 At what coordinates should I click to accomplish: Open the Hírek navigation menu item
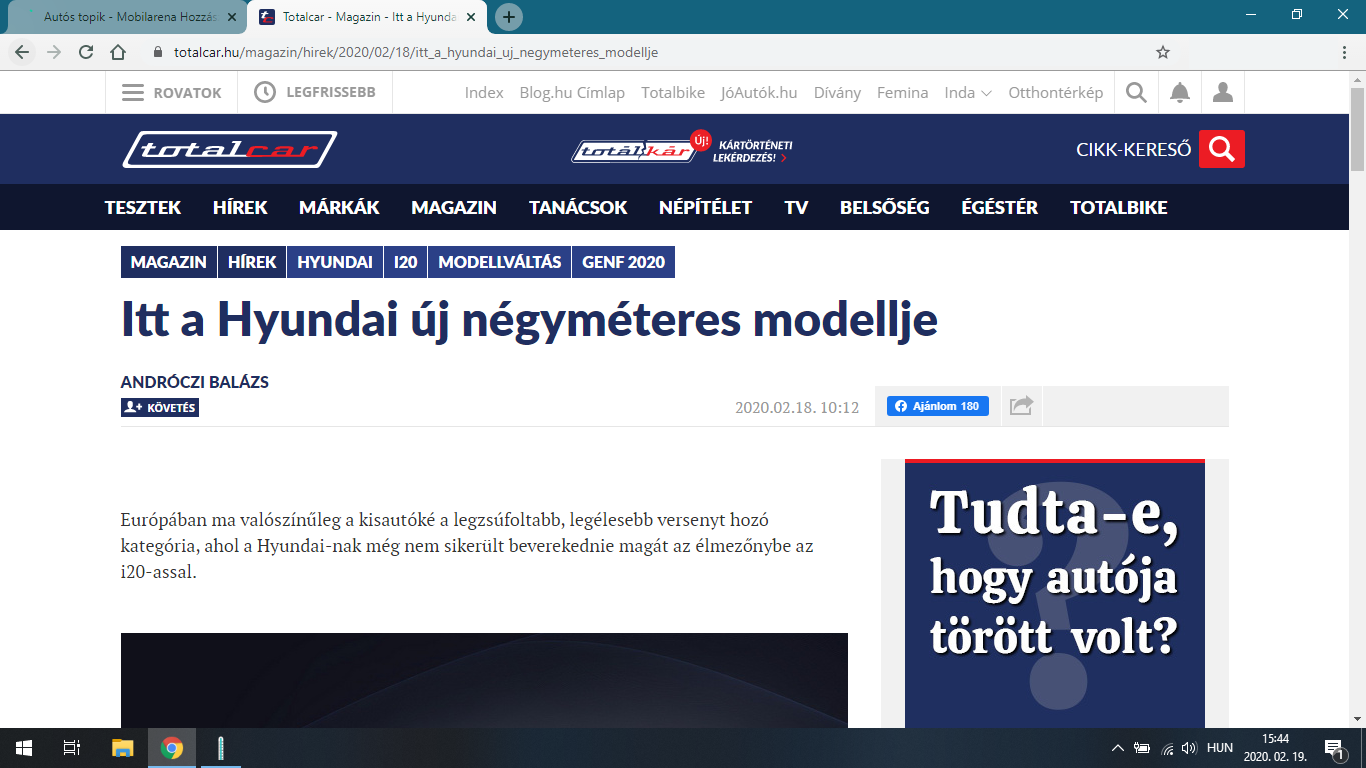coord(240,208)
